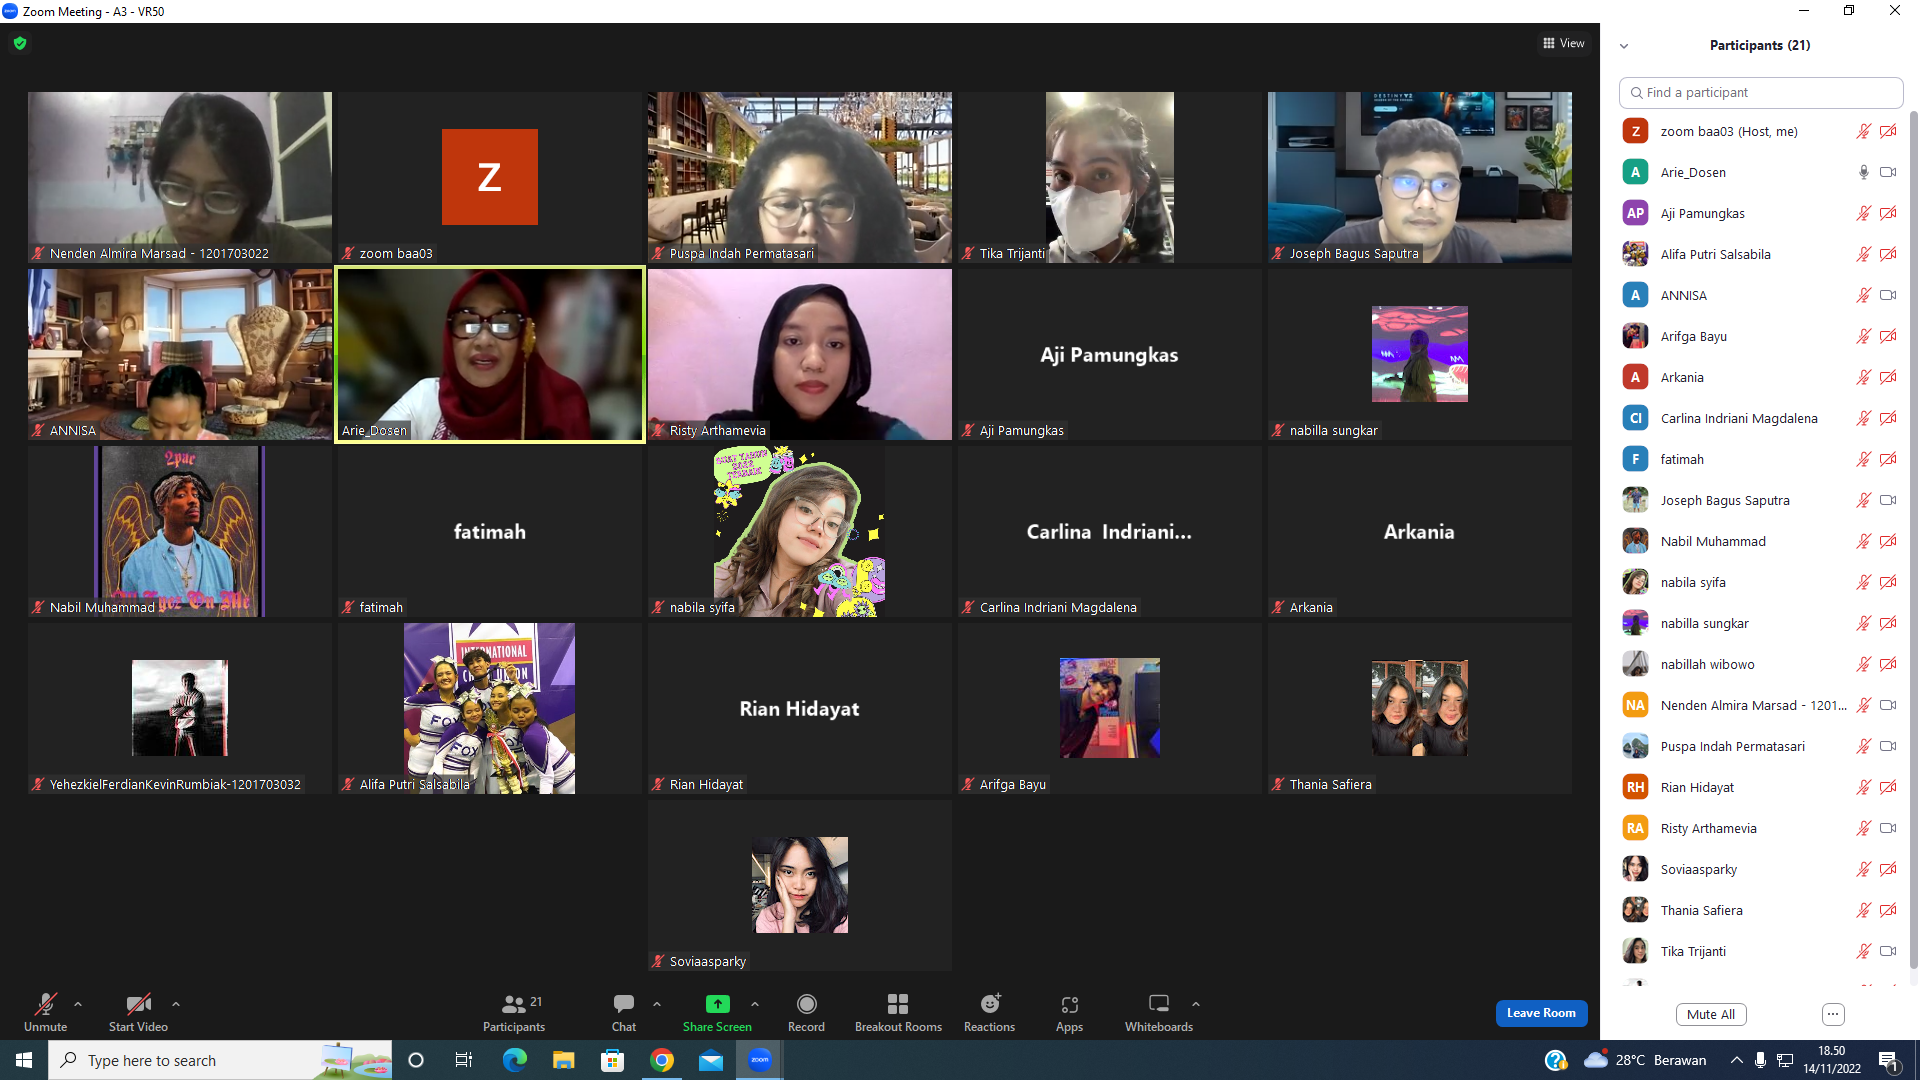Click the Zoom icon in the taskbar
The width and height of the screenshot is (1920, 1080).
pyautogui.click(x=760, y=1060)
